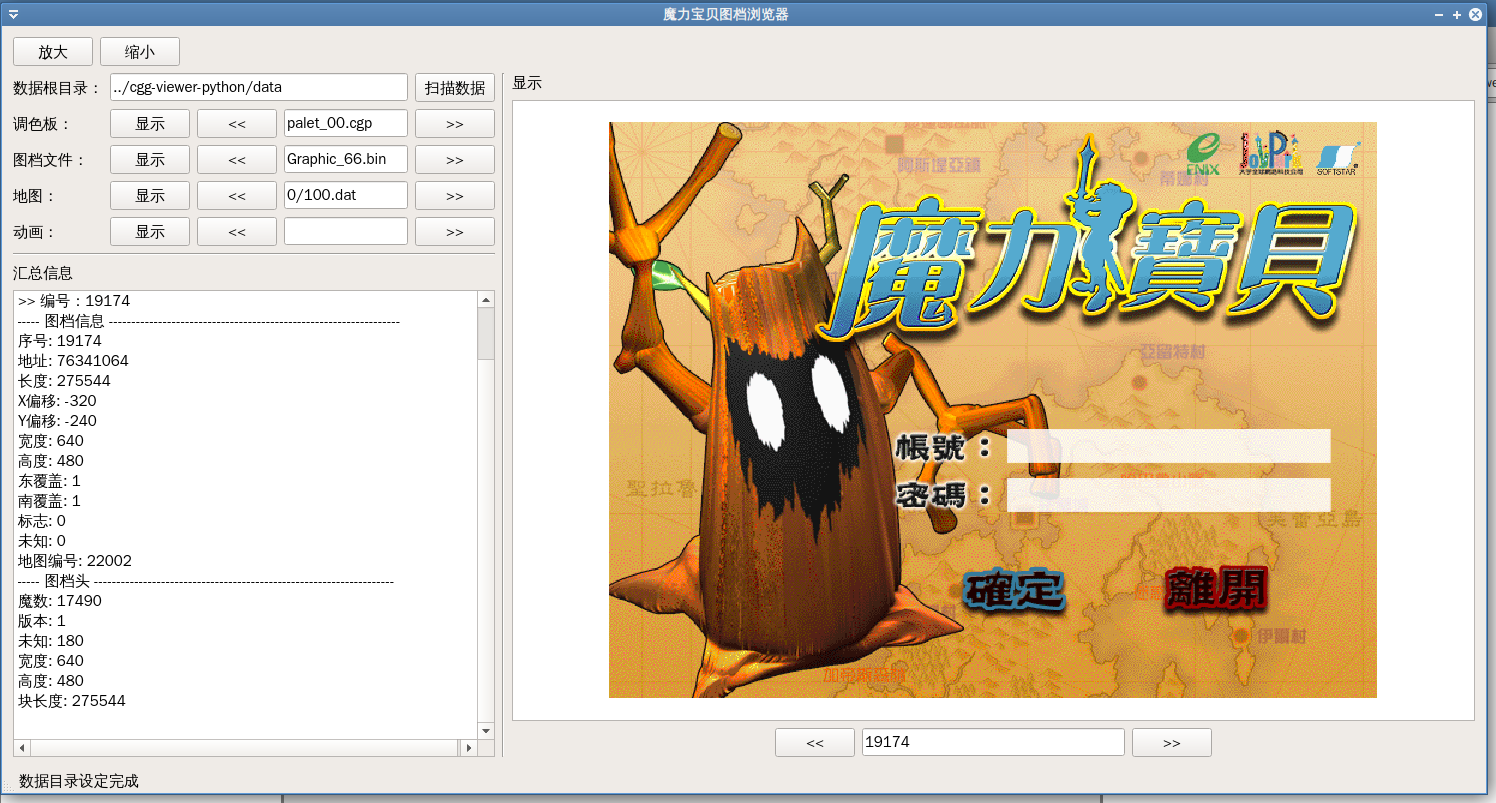Screen dimensions: 1496x803
Task: Select the 19174 image number field
Action: point(993,743)
